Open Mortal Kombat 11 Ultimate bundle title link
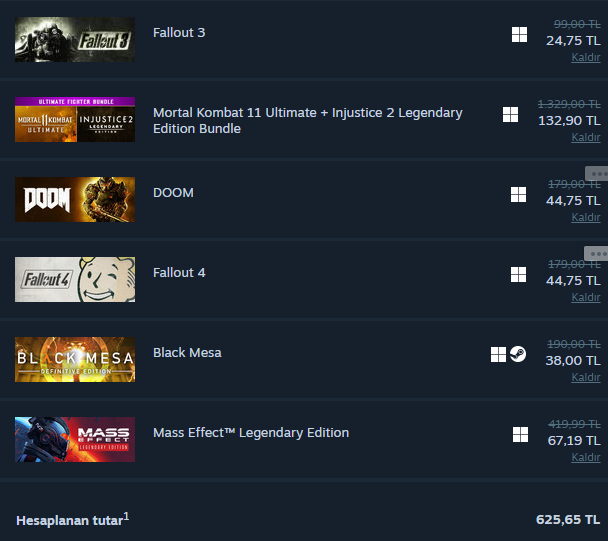 coord(307,121)
